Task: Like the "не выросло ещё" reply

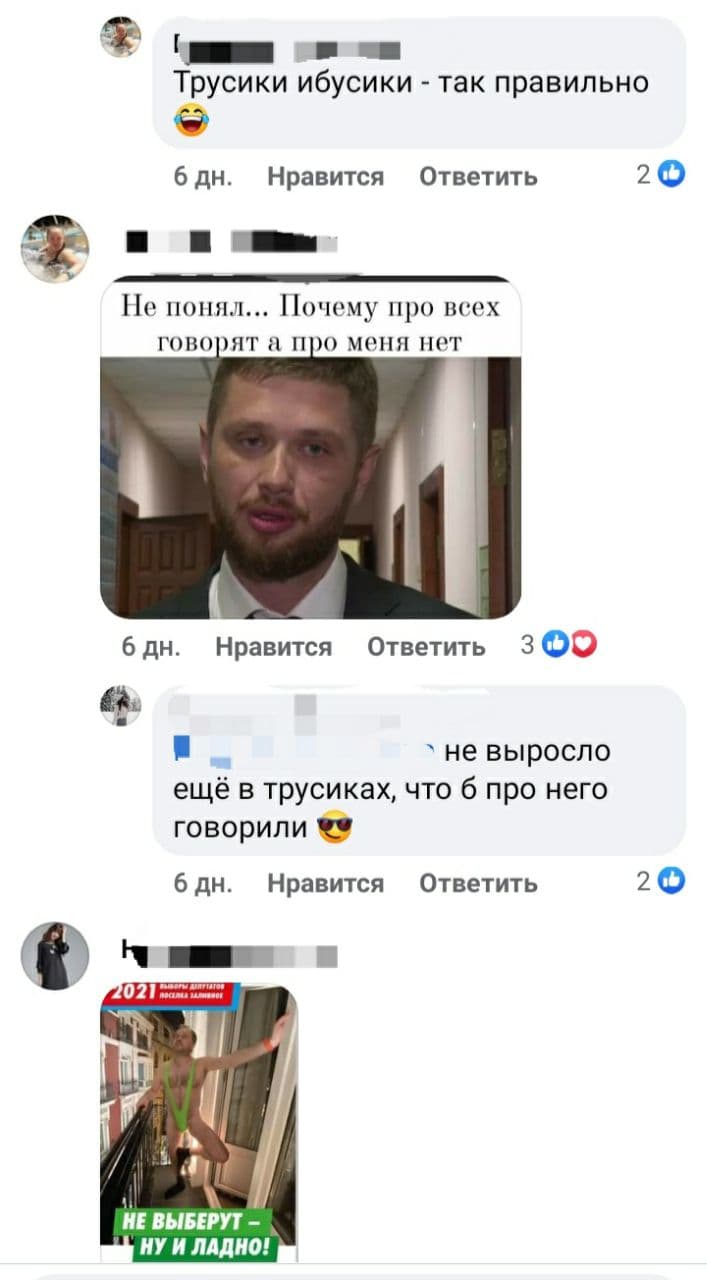Action: [x=325, y=883]
